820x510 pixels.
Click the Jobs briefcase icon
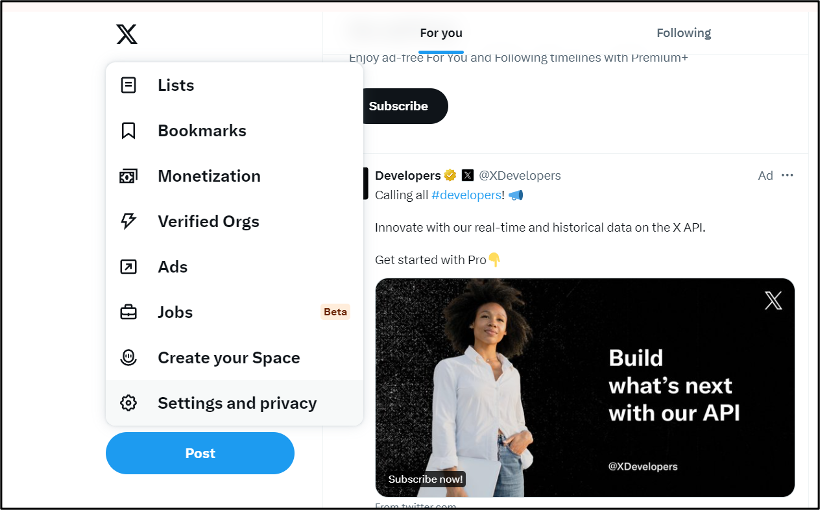pyautogui.click(x=128, y=312)
